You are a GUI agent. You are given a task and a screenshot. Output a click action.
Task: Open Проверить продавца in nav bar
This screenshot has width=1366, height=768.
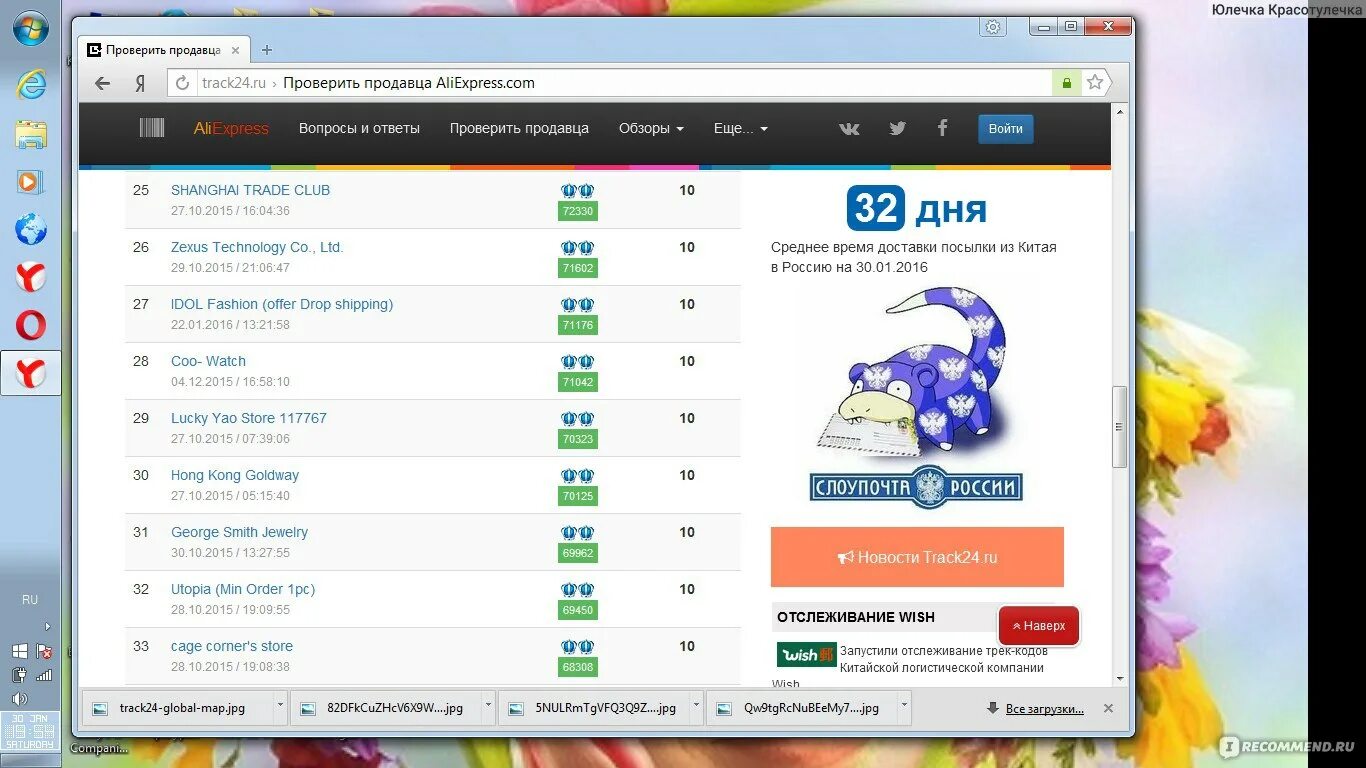coord(519,128)
